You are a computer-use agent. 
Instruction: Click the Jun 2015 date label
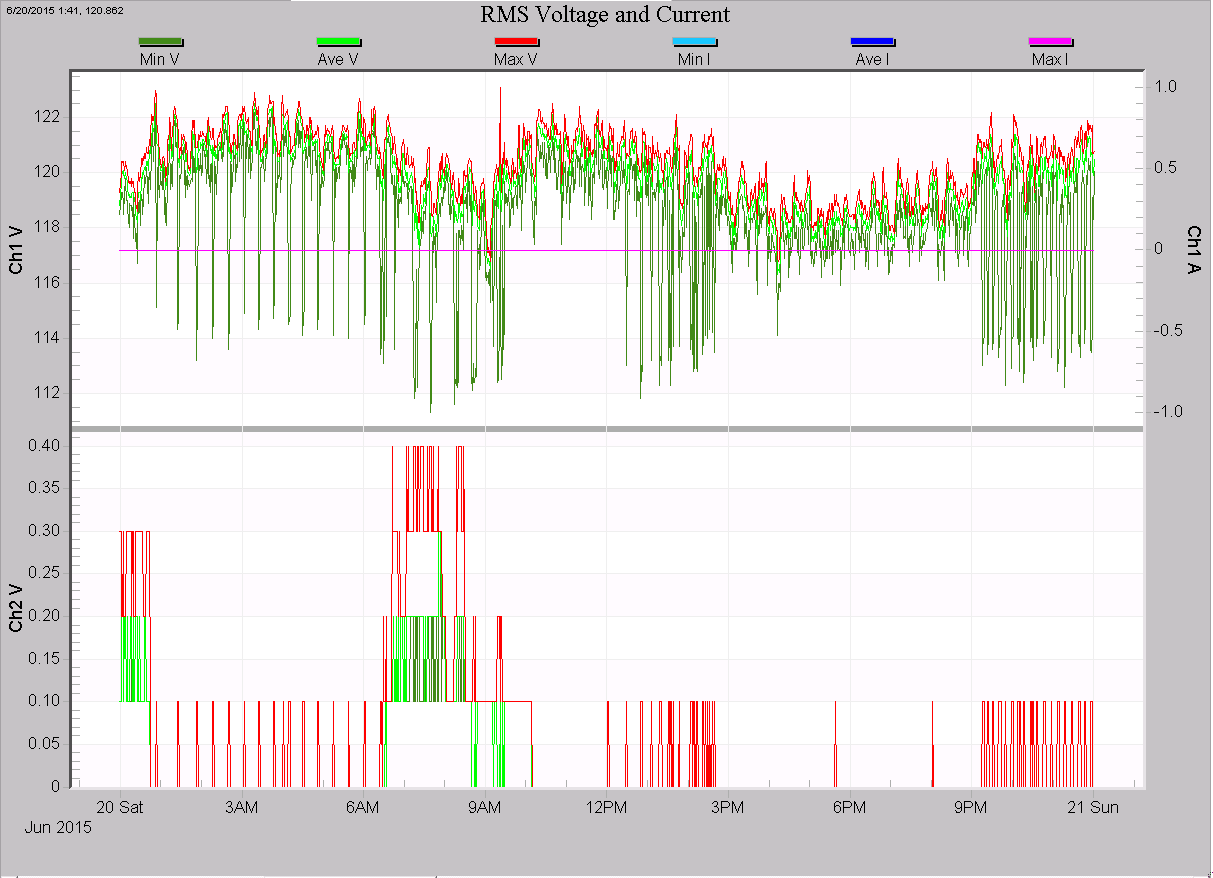click(x=59, y=828)
